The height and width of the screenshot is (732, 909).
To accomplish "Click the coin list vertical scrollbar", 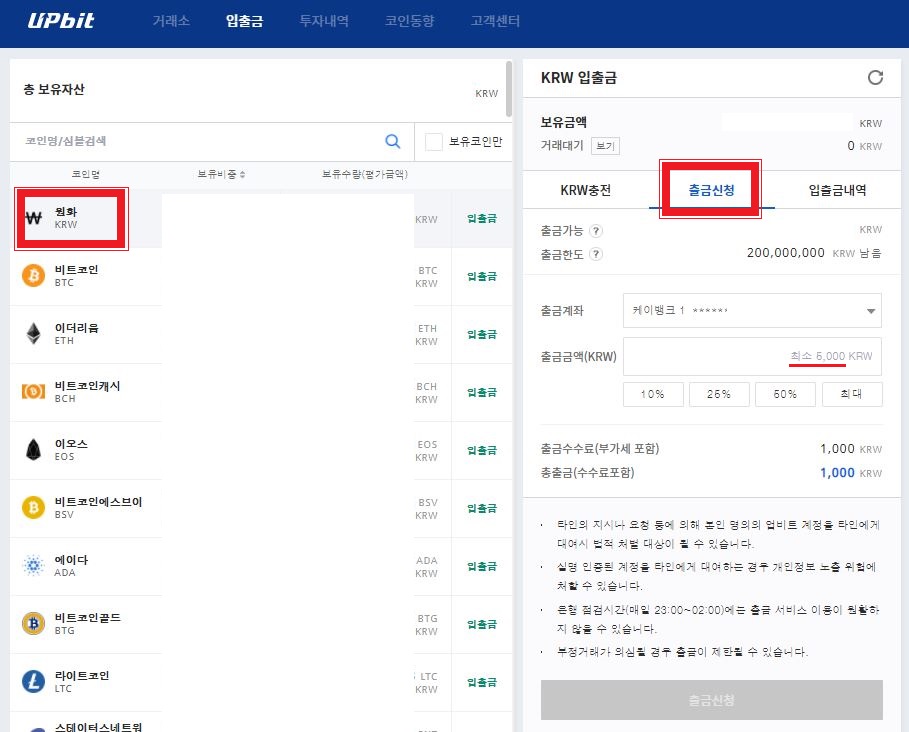I will coord(508,89).
